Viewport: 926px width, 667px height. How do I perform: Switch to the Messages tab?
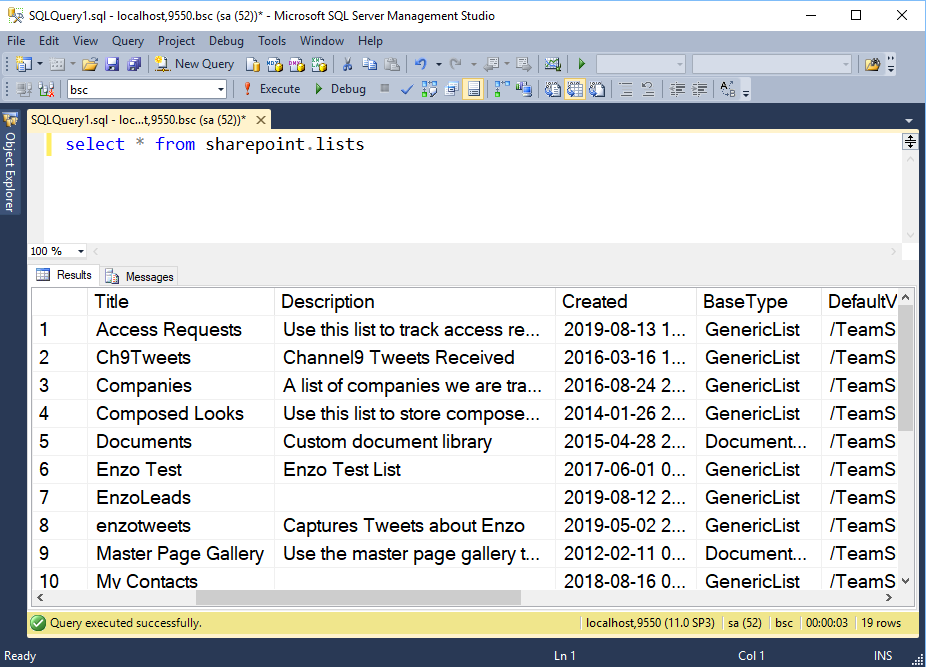coord(139,276)
